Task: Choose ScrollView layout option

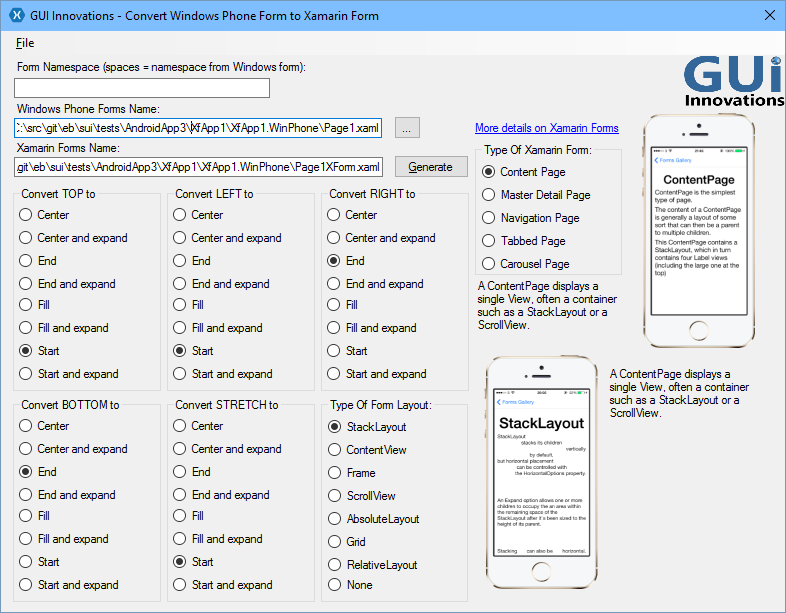Action: pos(335,496)
